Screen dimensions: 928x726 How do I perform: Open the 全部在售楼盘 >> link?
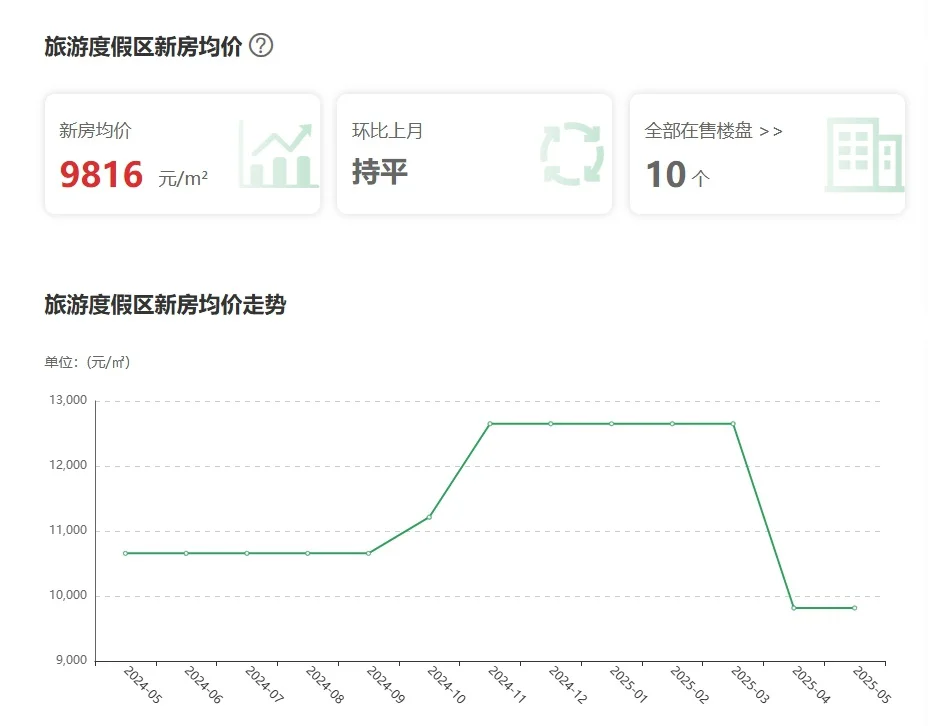pos(713,131)
